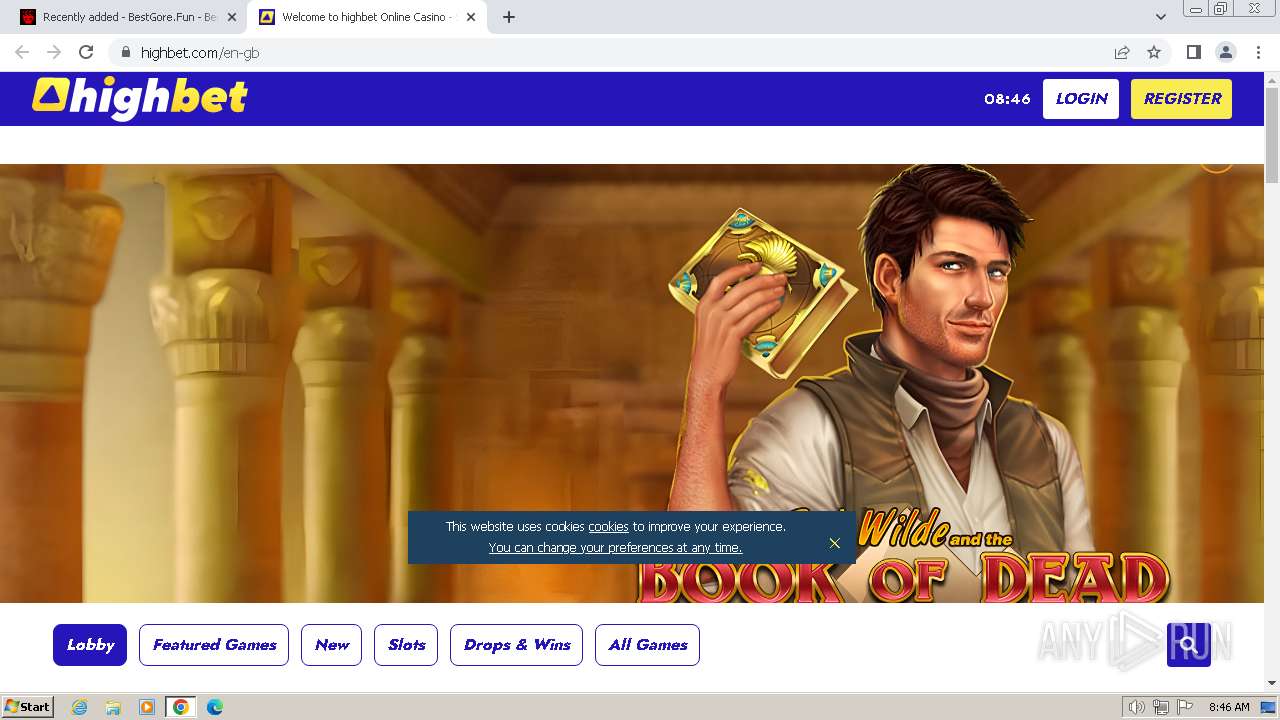Switch to the BestGore.Fun browser tab
The image size is (1280, 720).
click(x=127, y=17)
